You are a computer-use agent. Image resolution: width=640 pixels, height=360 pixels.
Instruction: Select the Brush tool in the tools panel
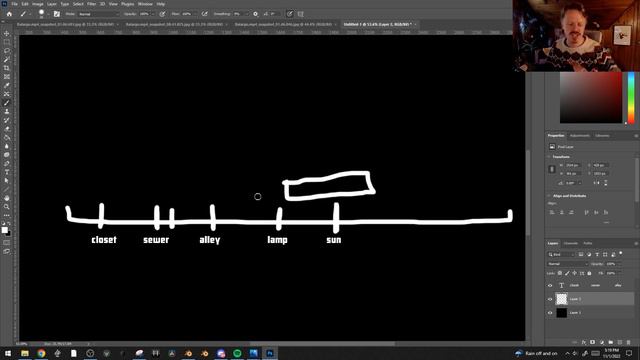pyautogui.click(x=7, y=102)
